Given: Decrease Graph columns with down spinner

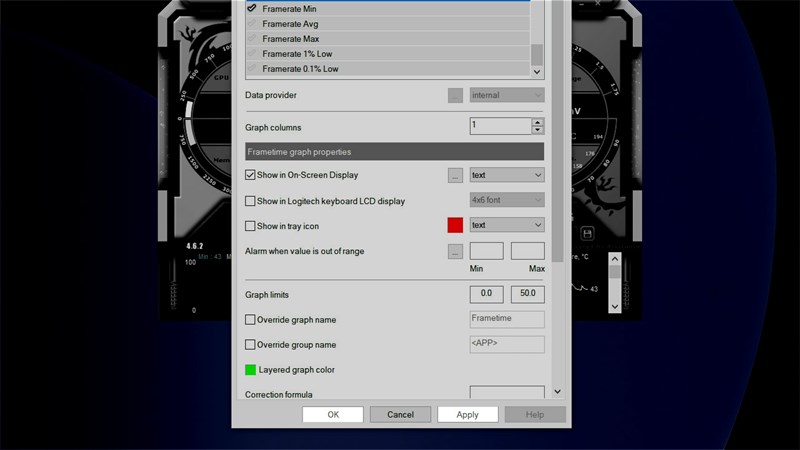Looking at the screenshot, I should pyautogui.click(x=537, y=130).
